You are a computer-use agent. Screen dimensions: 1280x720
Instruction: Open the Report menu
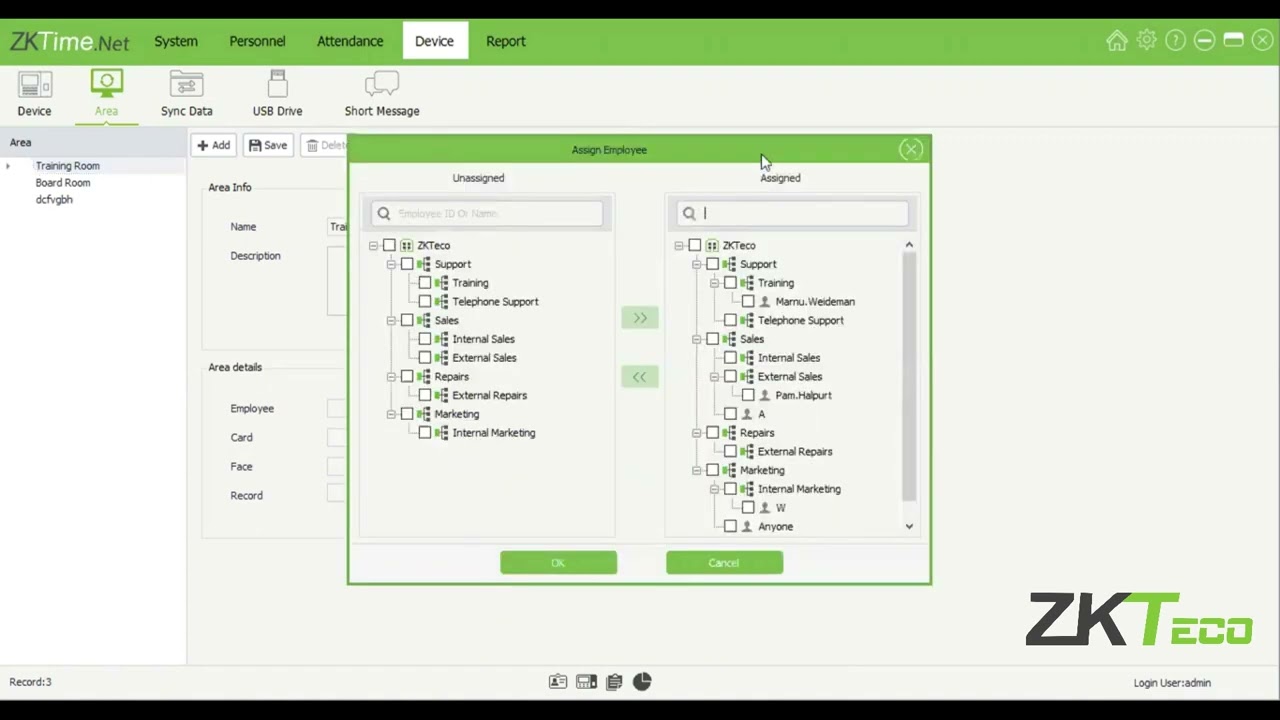506,41
